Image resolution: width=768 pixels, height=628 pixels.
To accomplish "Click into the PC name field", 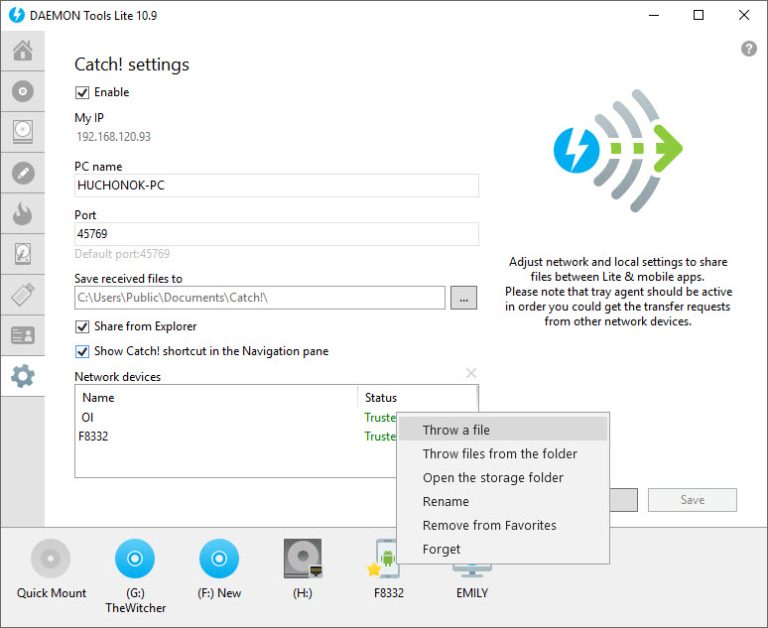I will pos(276,186).
